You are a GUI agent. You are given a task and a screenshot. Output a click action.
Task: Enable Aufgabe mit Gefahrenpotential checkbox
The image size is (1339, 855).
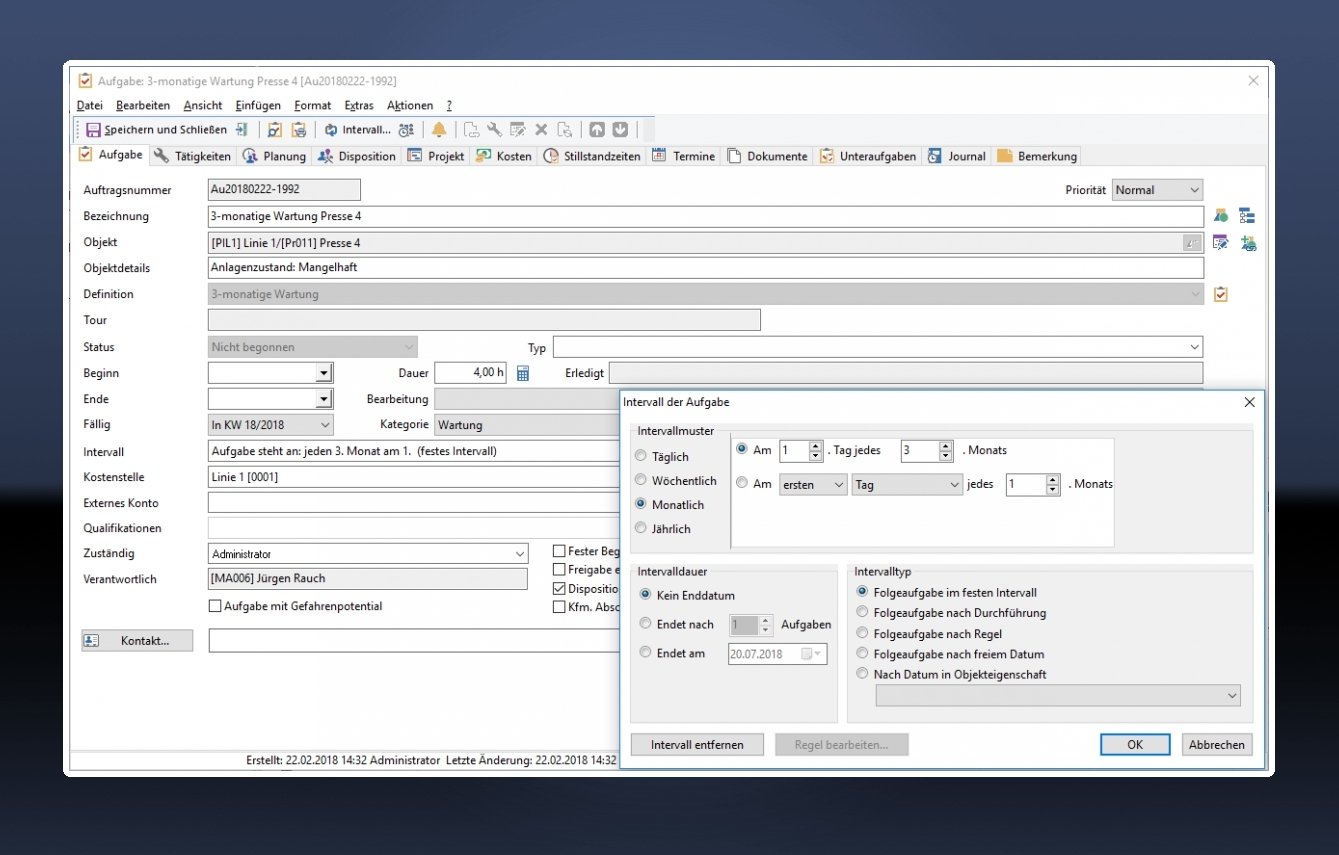pyautogui.click(x=215, y=606)
